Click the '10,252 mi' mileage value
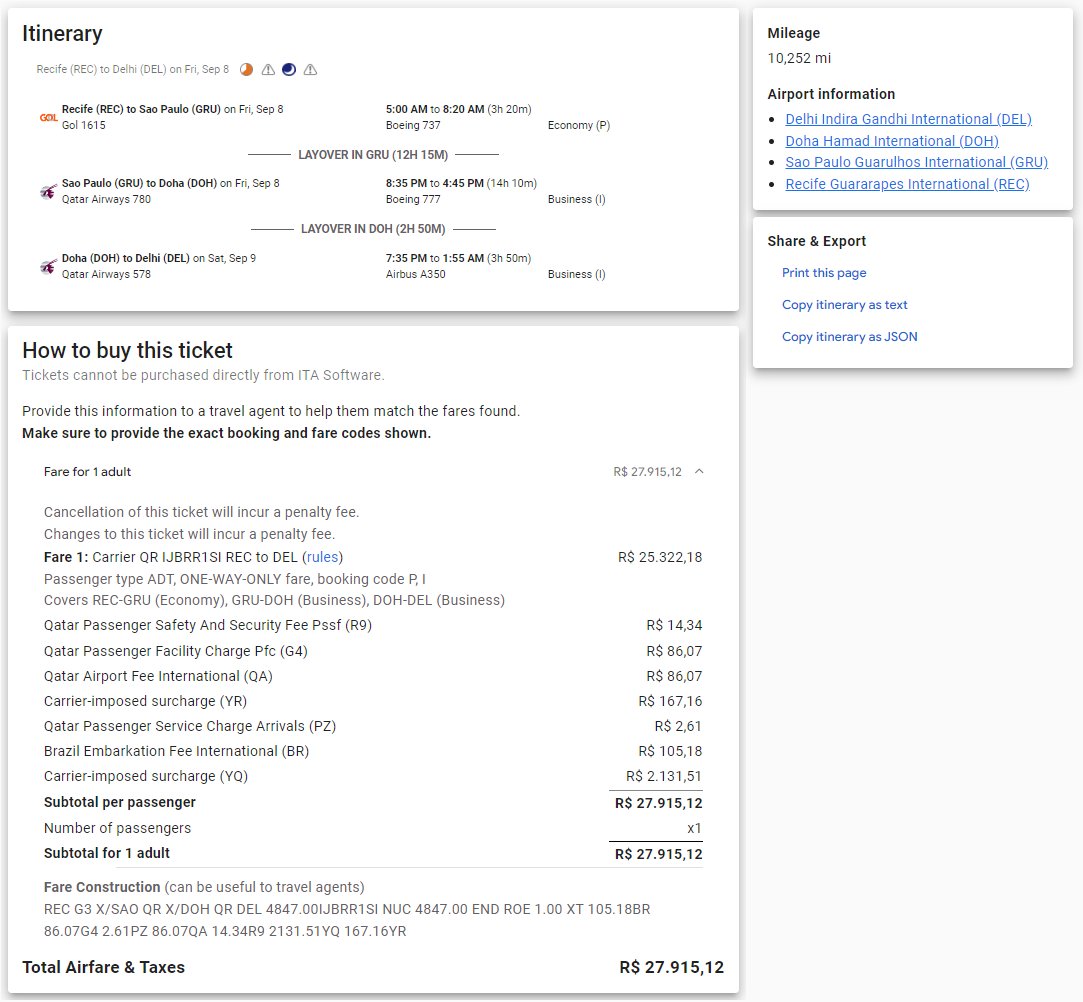Image resolution: width=1083 pixels, height=1002 pixels. pyautogui.click(x=799, y=58)
